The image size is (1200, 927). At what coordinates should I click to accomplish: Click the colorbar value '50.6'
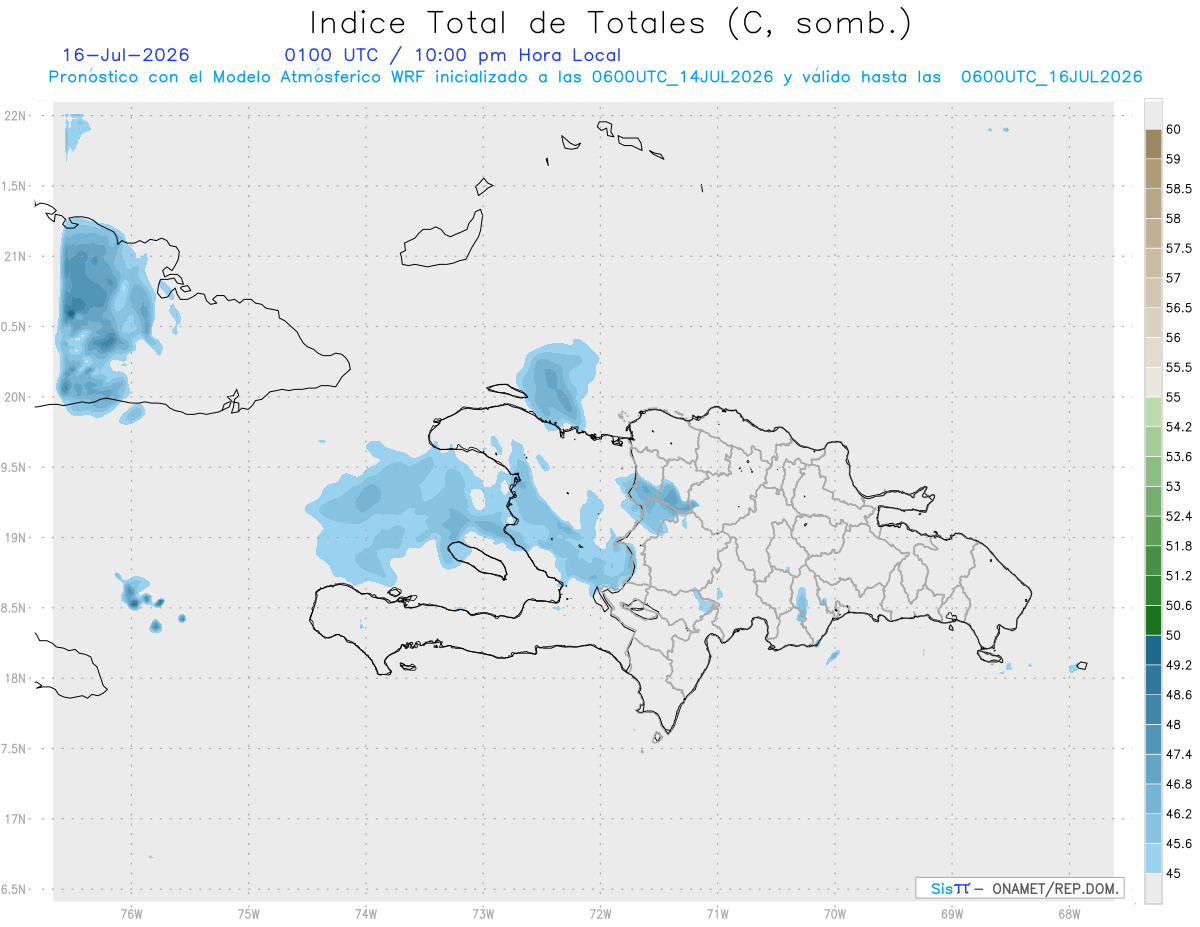click(1179, 605)
